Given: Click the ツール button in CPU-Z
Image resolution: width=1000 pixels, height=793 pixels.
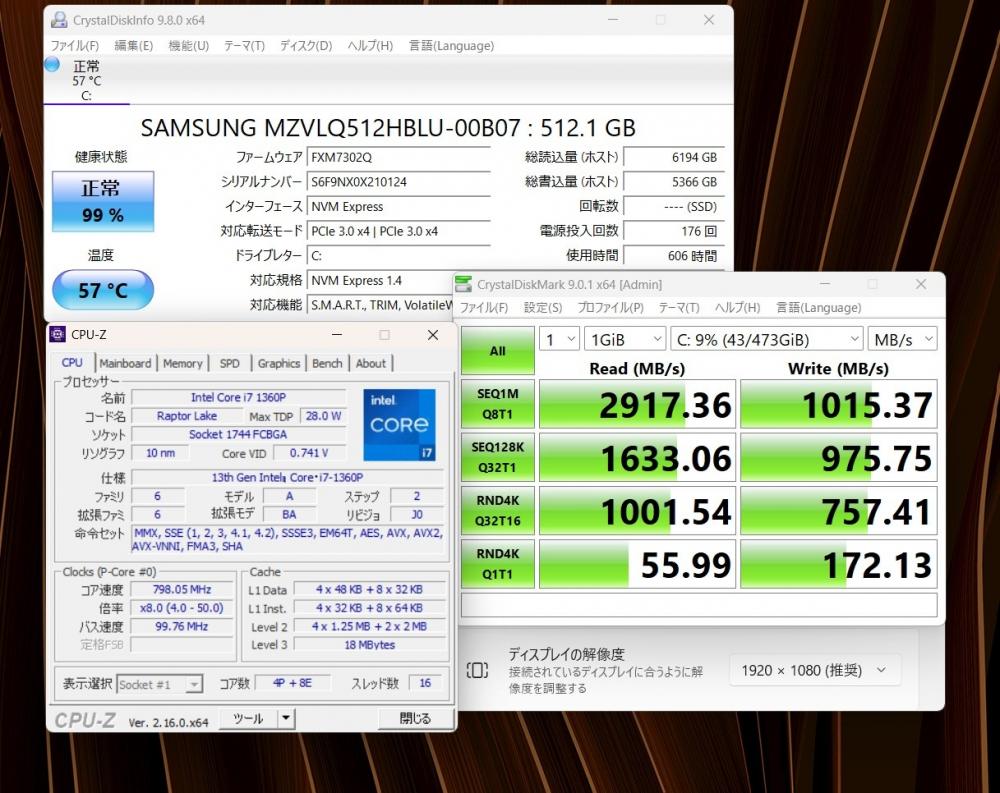Looking at the screenshot, I should click(x=248, y=718).
